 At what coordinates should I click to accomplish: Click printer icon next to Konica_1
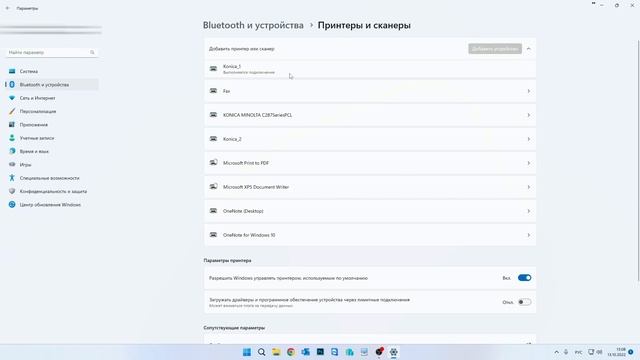[x=213, y=69]
